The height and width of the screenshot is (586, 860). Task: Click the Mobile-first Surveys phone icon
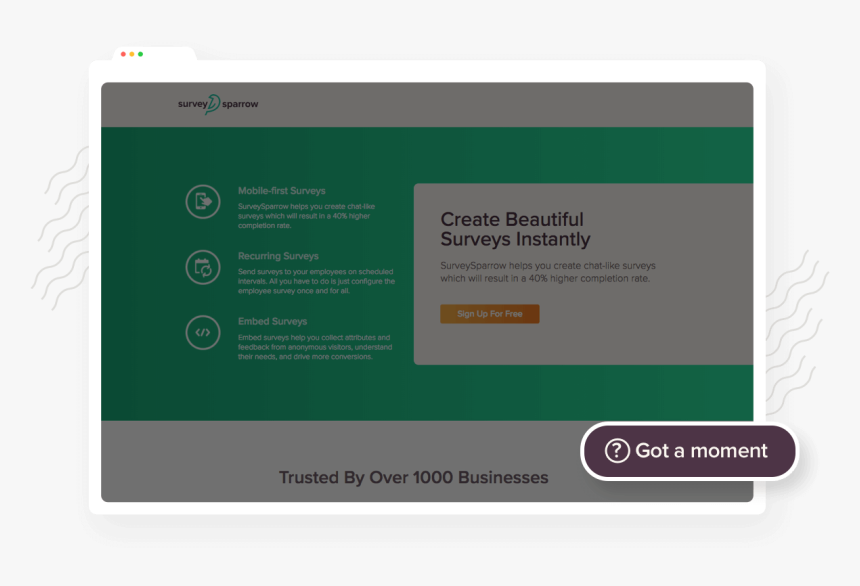pyautogui.click(x=203, y=201)
